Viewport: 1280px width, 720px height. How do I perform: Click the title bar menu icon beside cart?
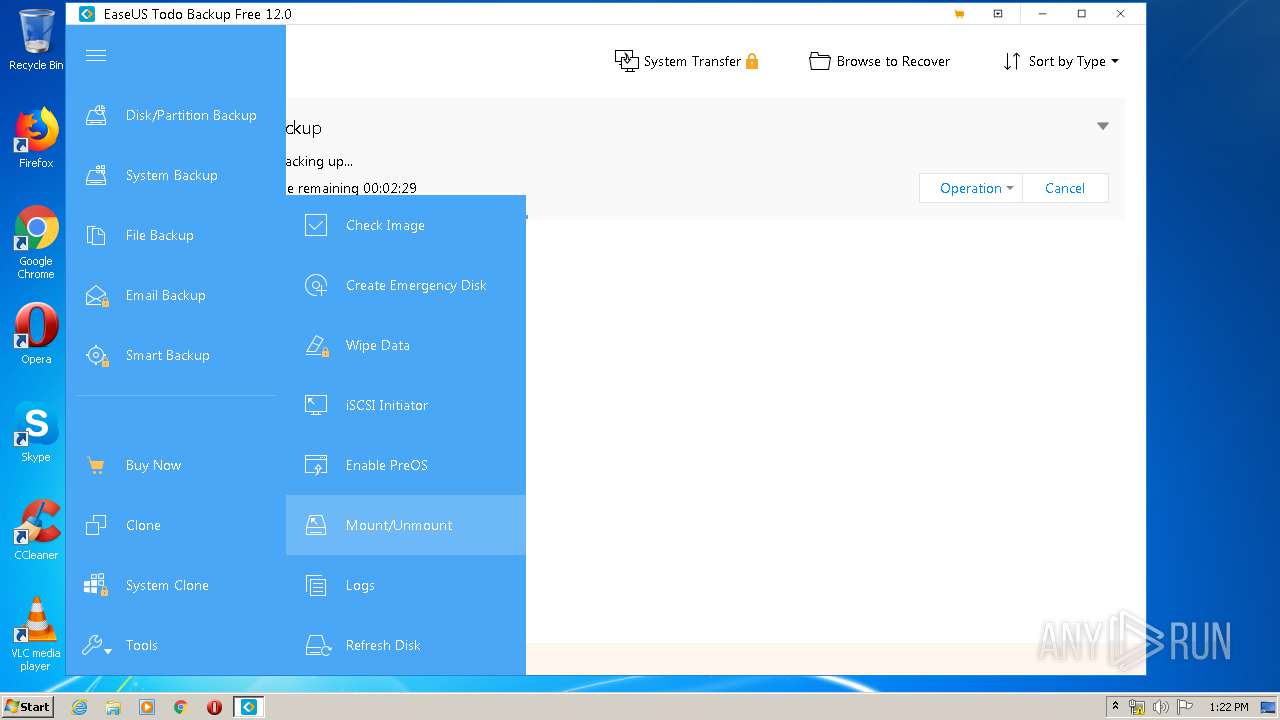tap(998, 14)
